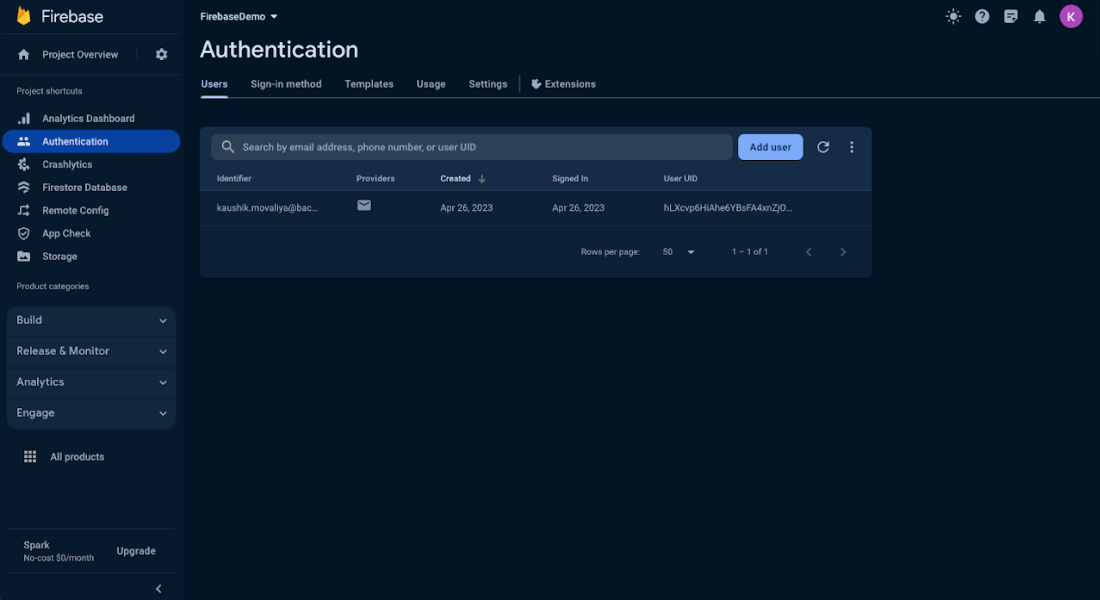Open help via question mark icon
Viewport: 1100px width, 600px height.
click(982, 16)
